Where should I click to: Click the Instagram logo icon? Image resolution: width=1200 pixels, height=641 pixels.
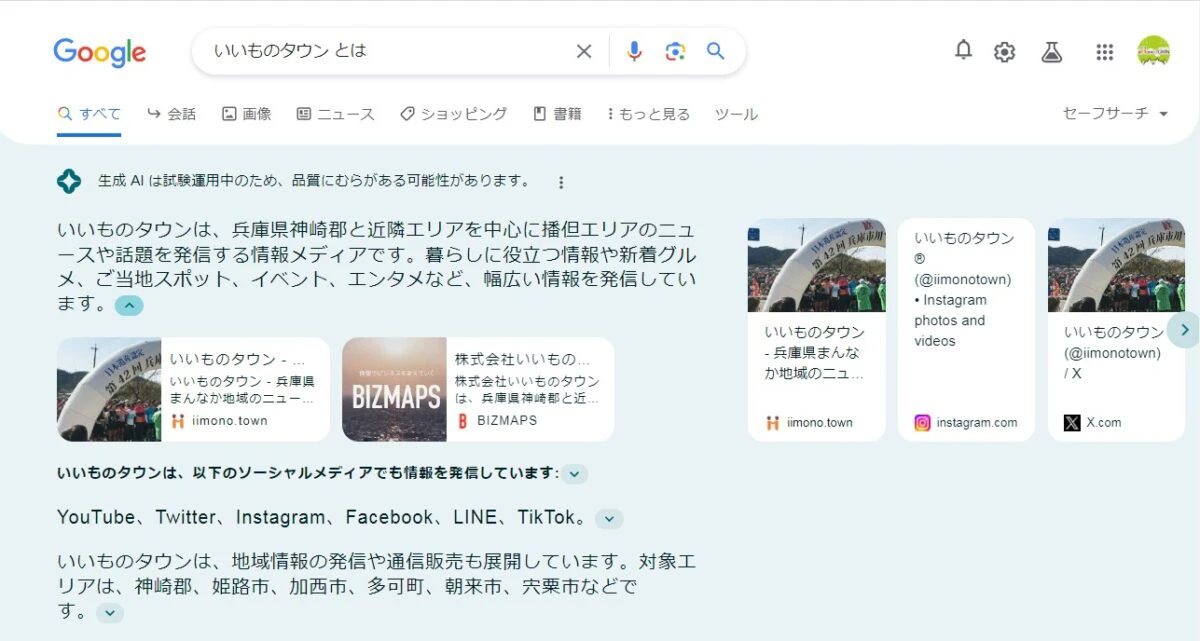922,423
